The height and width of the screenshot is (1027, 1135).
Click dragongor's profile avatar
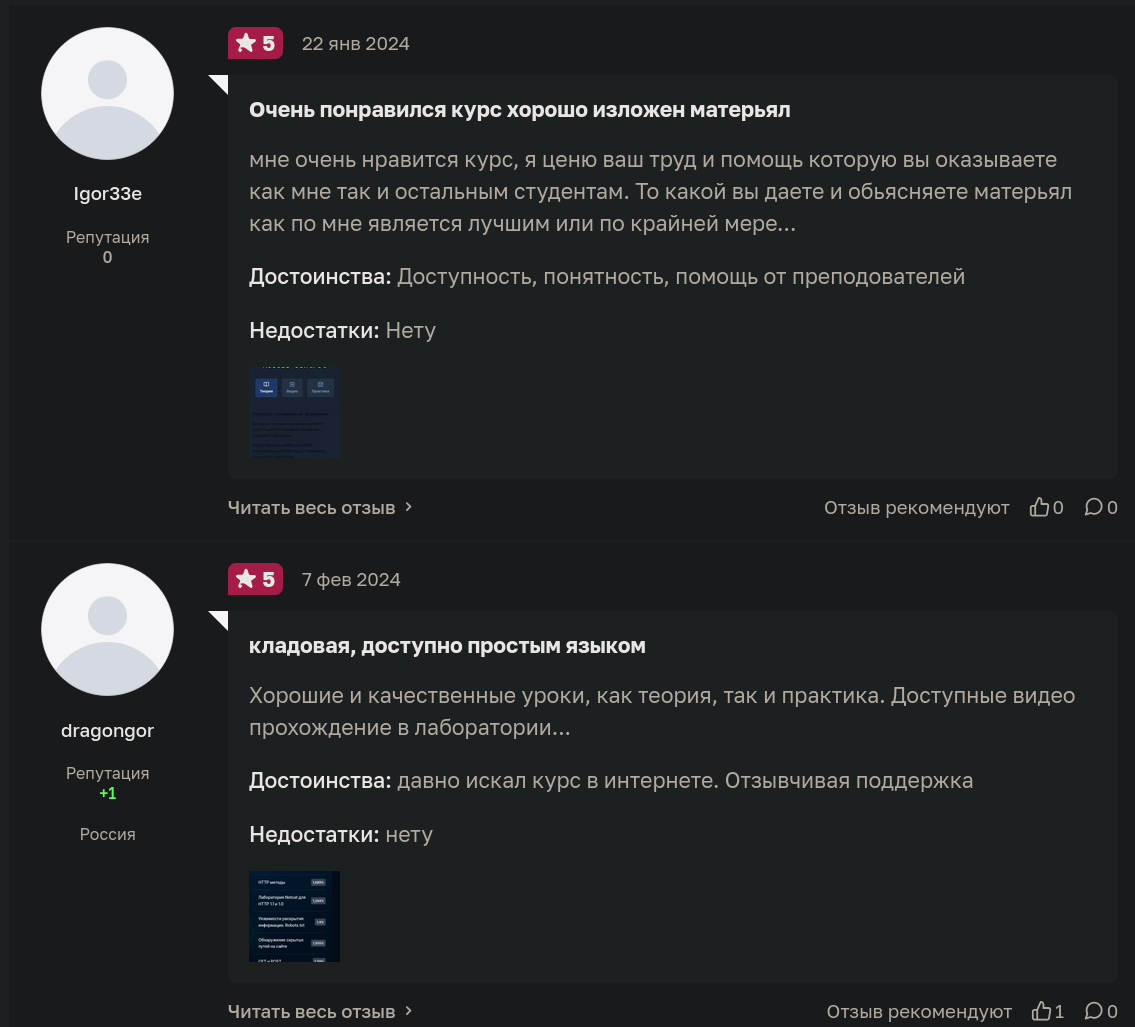[107, 629]
